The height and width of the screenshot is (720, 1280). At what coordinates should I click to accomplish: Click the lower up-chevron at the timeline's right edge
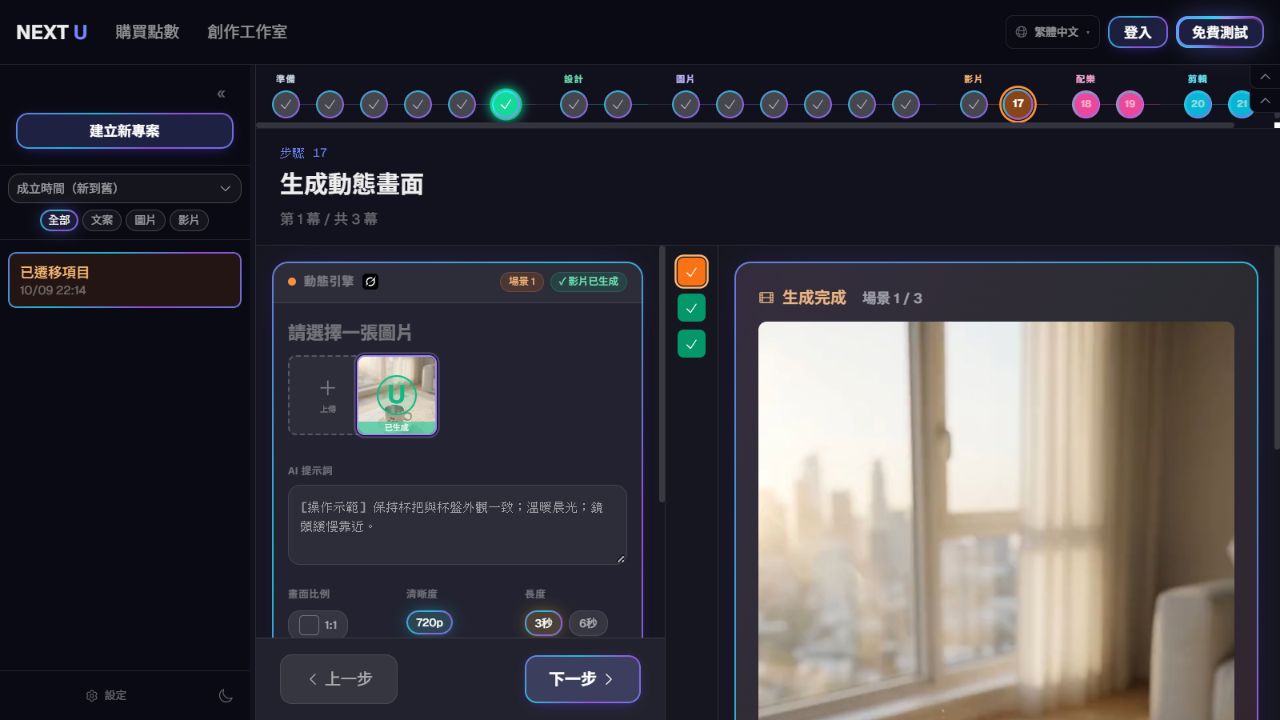pyautogui.click(x=1265, y=100)
